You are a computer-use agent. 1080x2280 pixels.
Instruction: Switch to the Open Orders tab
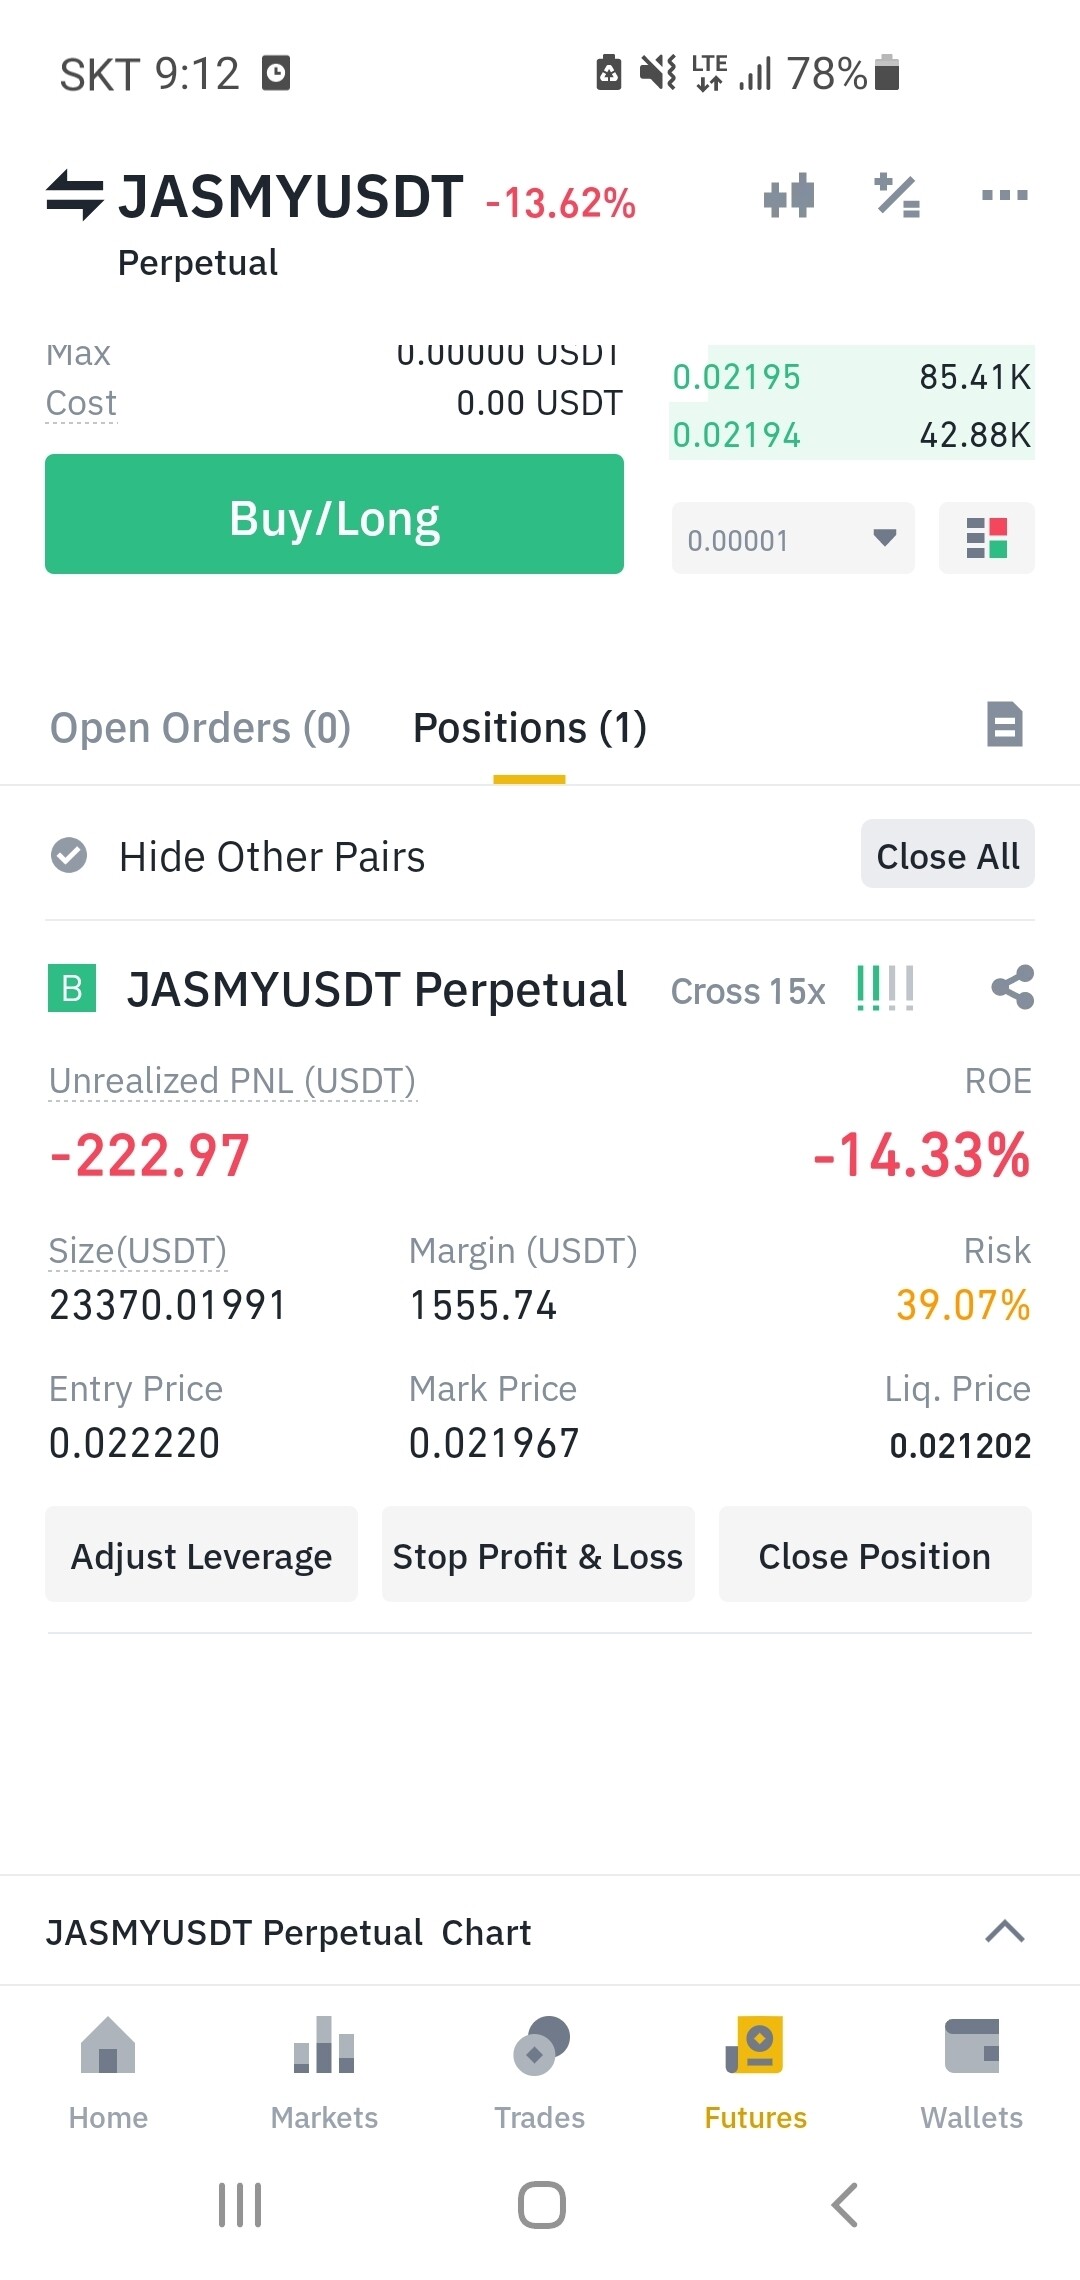[x=200, y=728]
